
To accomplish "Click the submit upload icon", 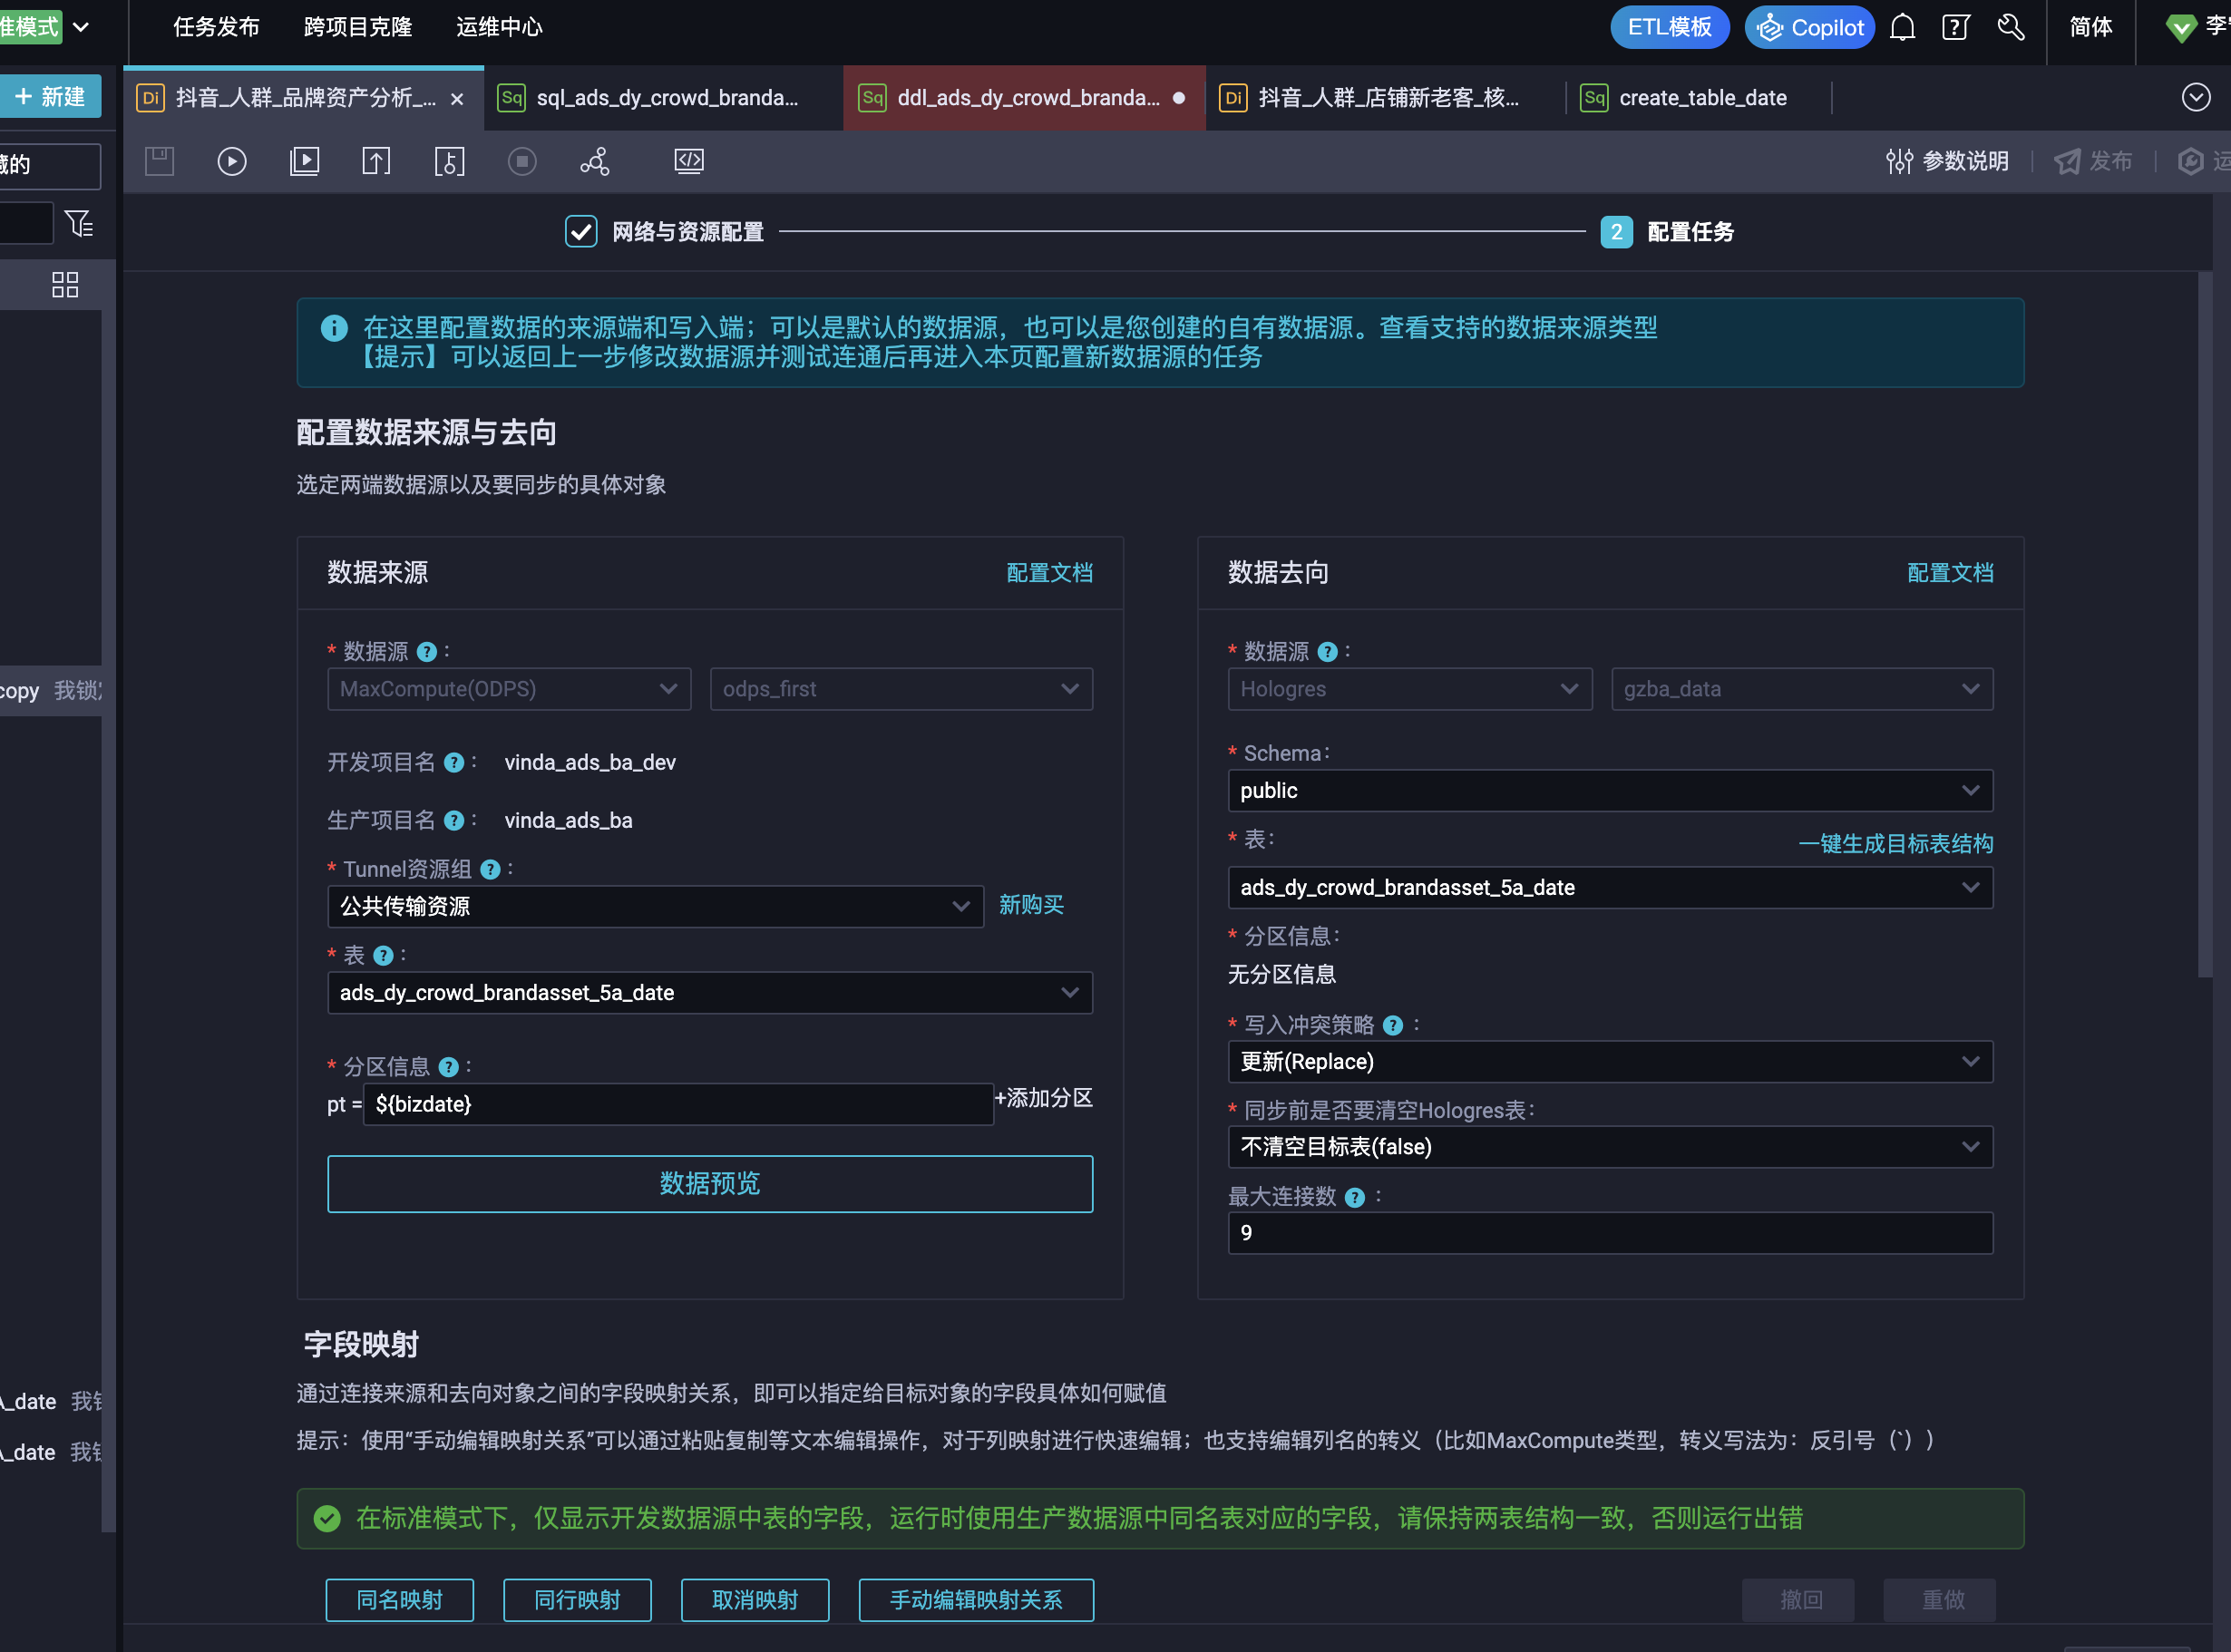I will 376,161.
